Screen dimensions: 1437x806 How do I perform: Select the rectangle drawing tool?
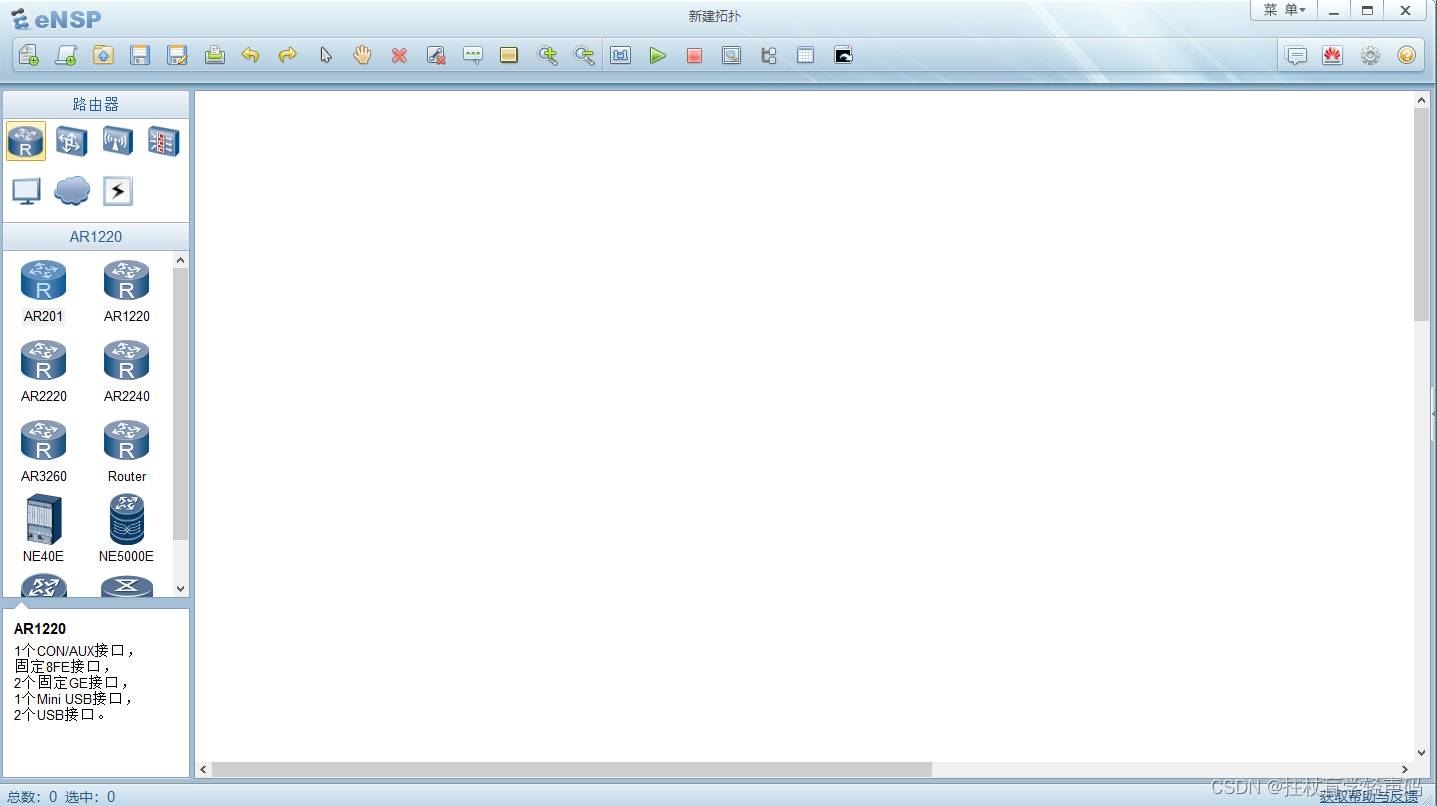coord(509,55)
